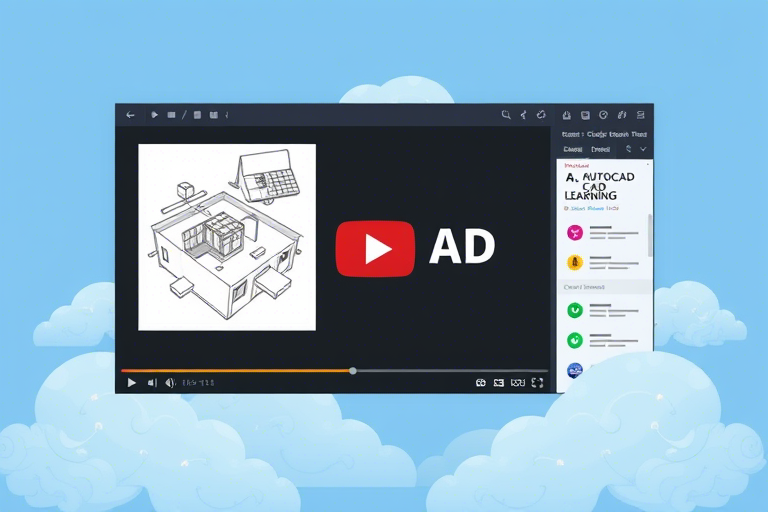Toggle theater mode with the wide-rectangle icon
Viewport: 768px width, 512px height.
(518, 383)
